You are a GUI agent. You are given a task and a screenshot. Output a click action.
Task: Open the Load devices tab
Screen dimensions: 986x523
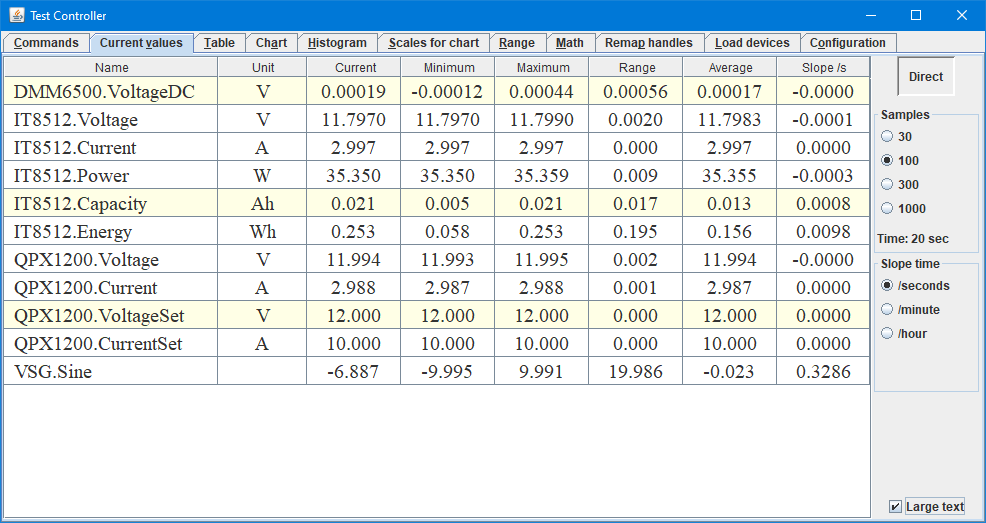(x=752, y=43)
